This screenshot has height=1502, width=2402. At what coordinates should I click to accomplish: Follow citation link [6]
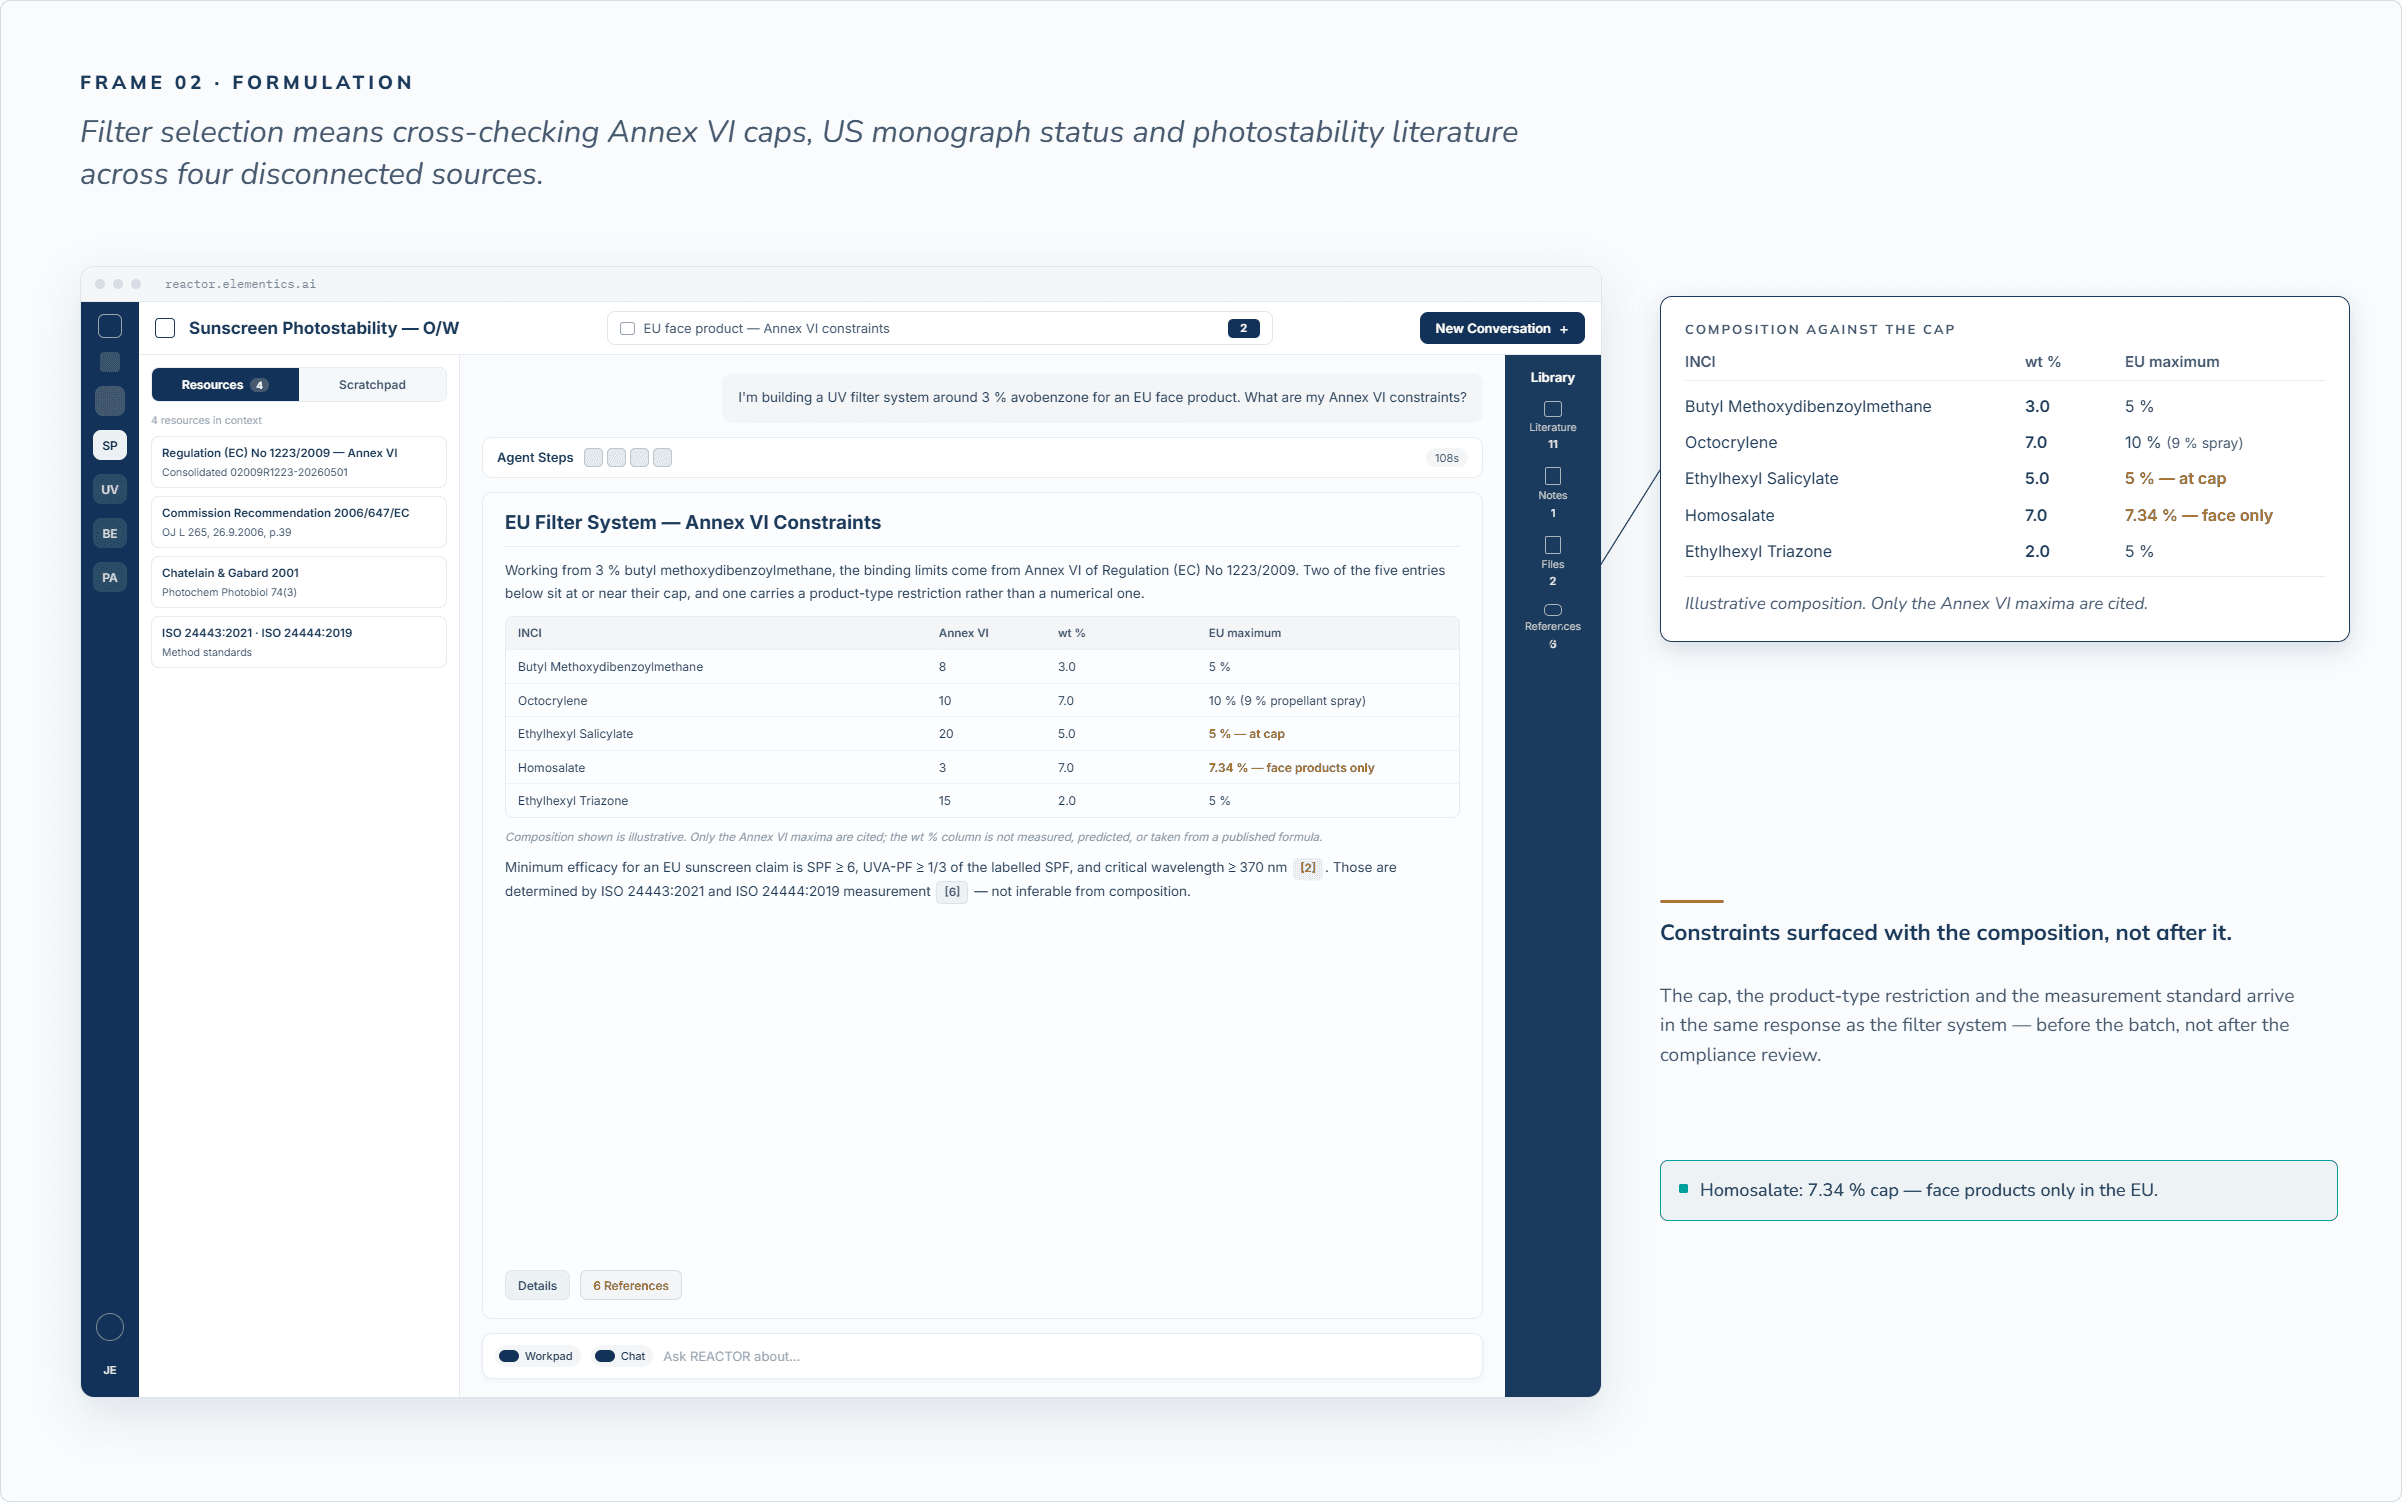point(951,891)
